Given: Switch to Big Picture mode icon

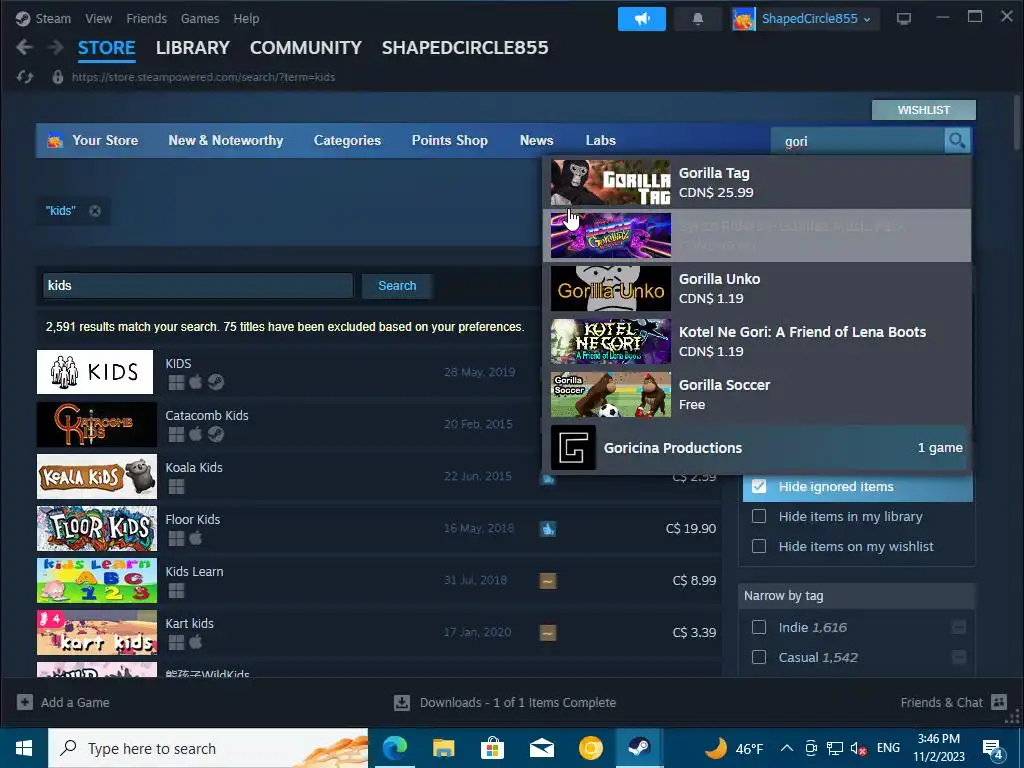Looking at the screenshot, I should point(904,19).
